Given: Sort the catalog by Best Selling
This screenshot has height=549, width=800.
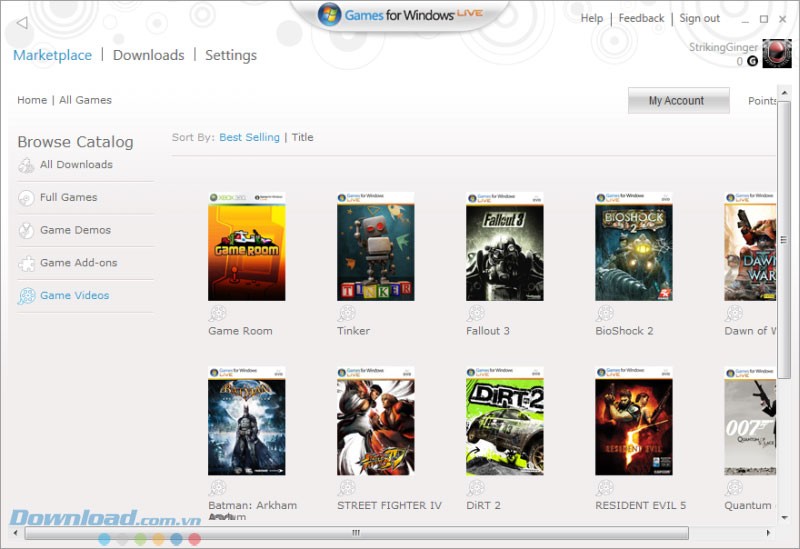Looking at the screenshot, I should (249, 137).
